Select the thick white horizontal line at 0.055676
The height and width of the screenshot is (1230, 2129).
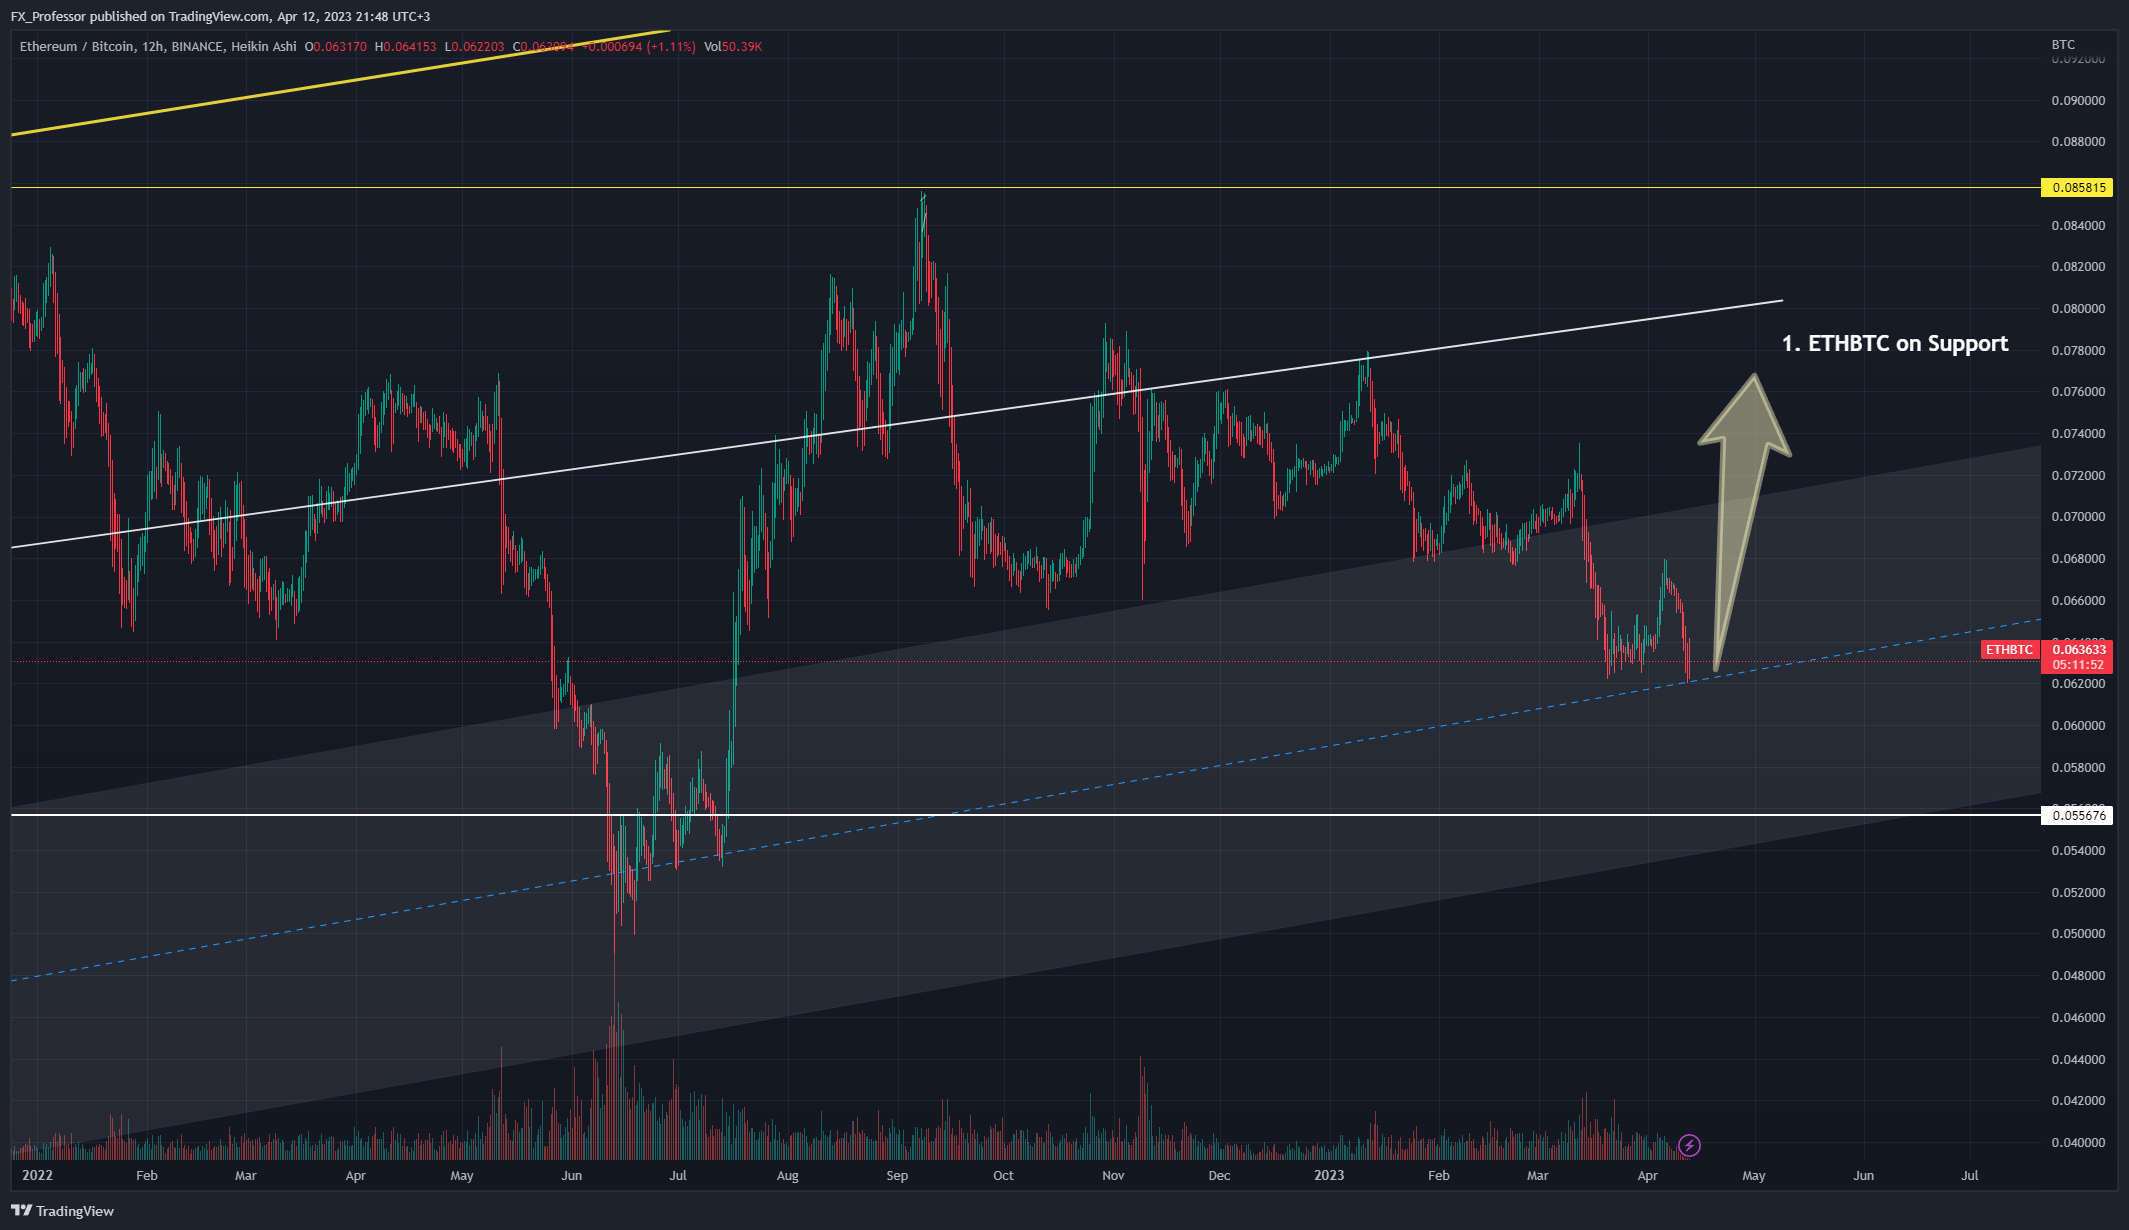point(1025,815)
